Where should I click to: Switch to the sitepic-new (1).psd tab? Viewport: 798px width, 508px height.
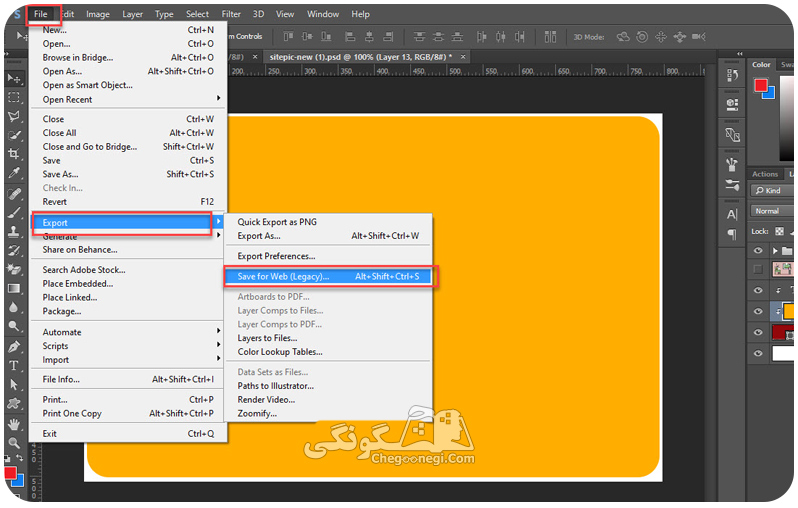point(360,57)
